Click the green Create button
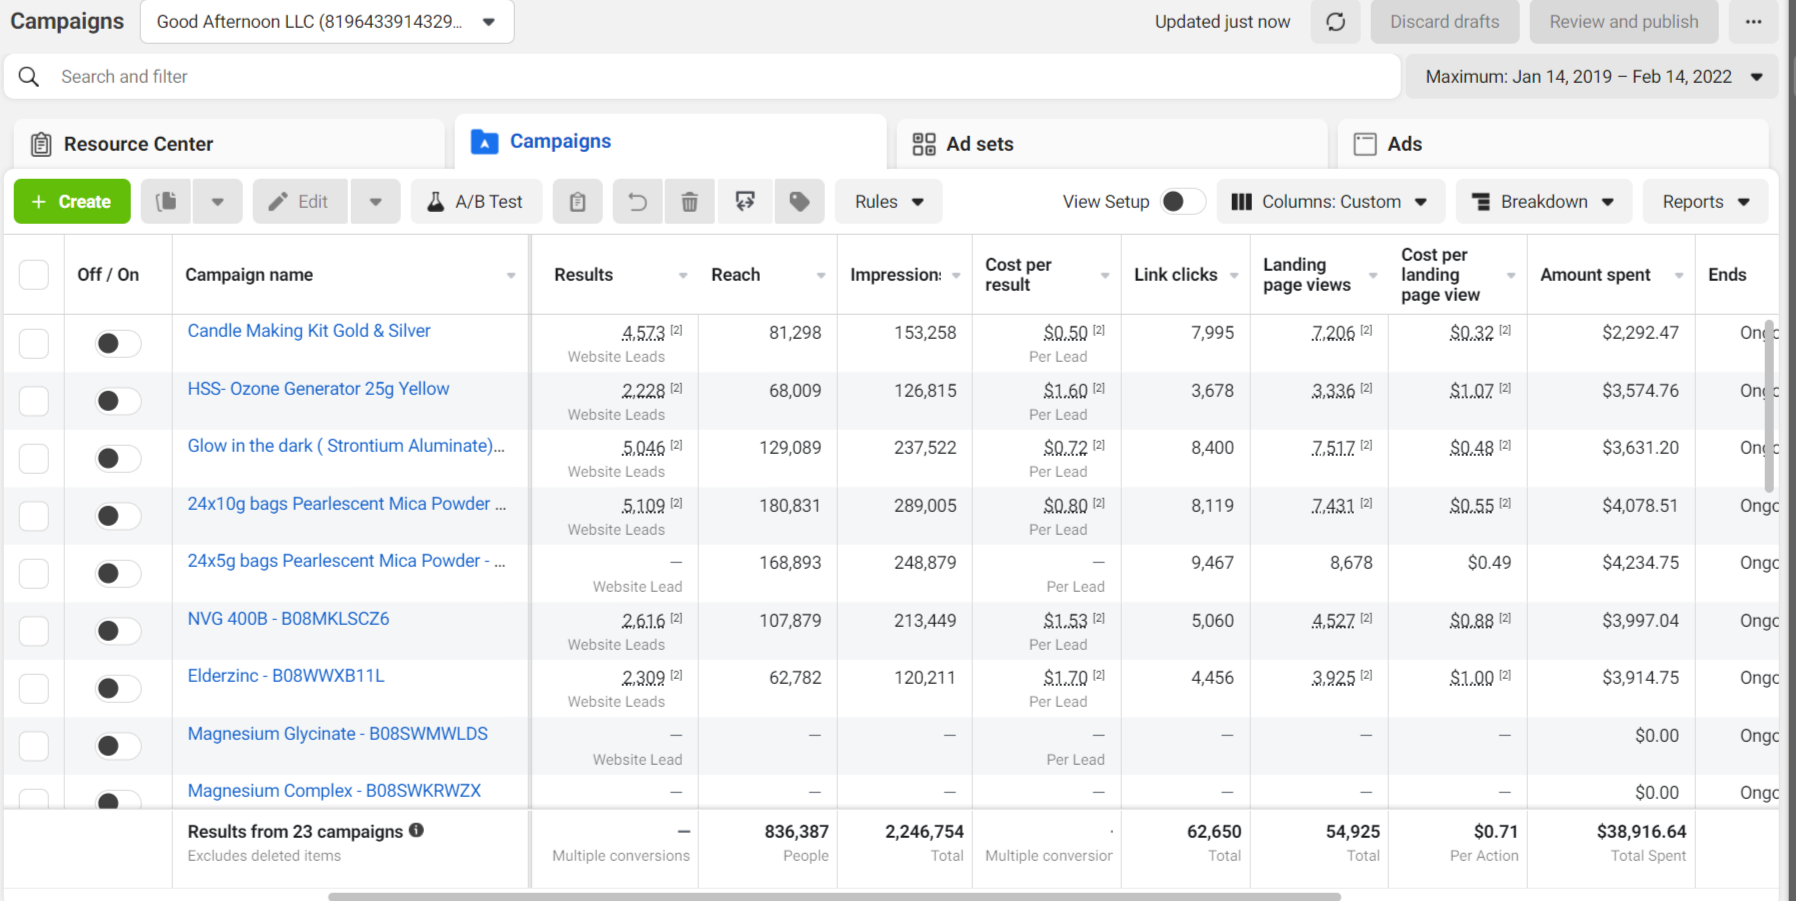The height and width of the screenshot is (901, 1796). 72,202
